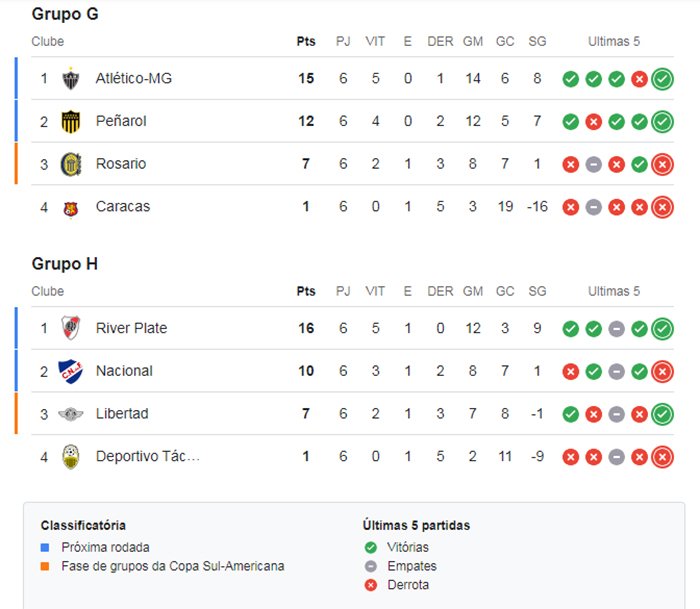Click the Grupo H heading
Viewport: 700px width, 609px height.
65,264
